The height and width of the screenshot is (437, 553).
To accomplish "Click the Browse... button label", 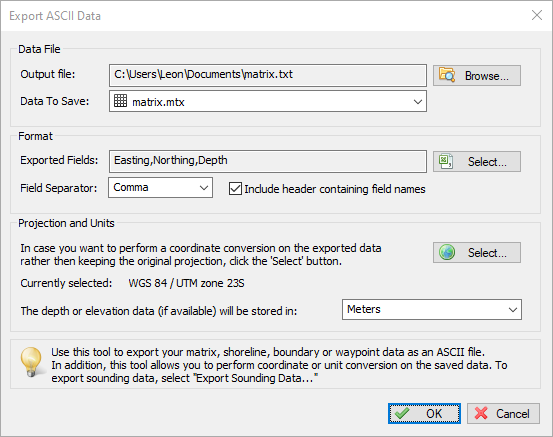I will pyautogui.click(x=486, y=76).
